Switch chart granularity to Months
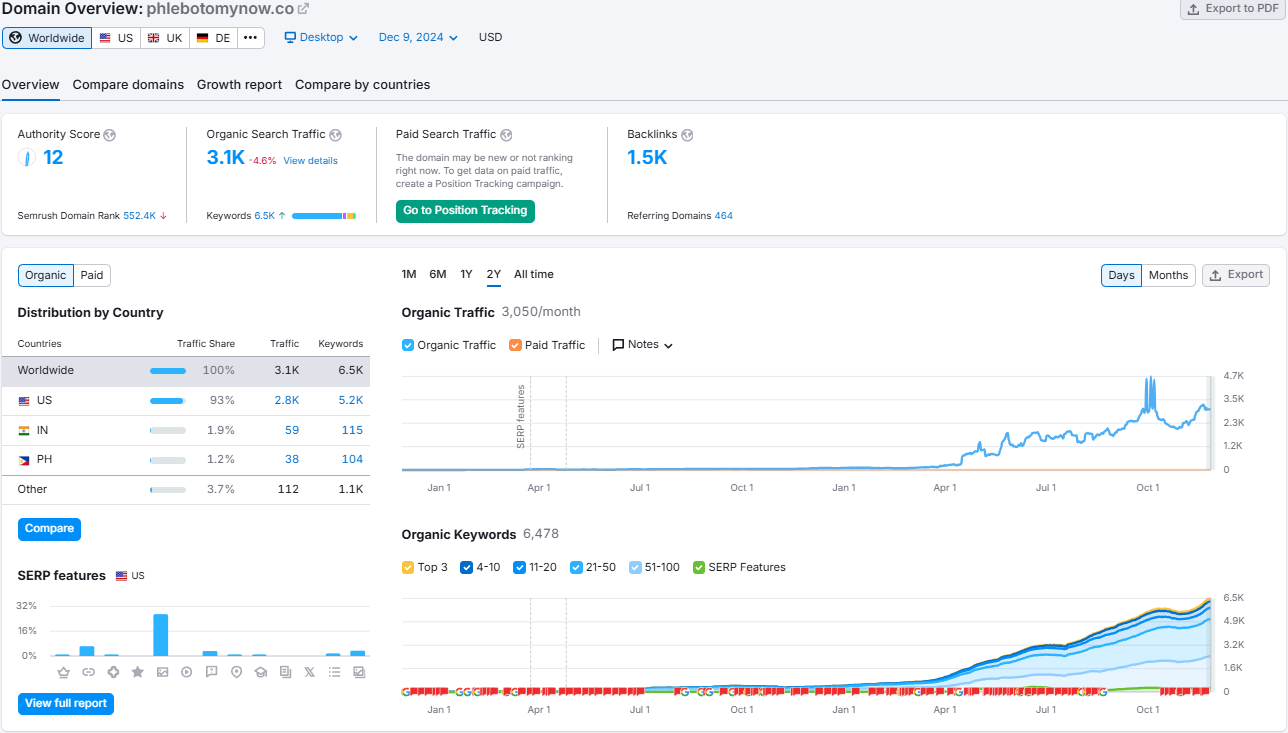Viewport: 1288px width, 733px height. pos(1168,275)
